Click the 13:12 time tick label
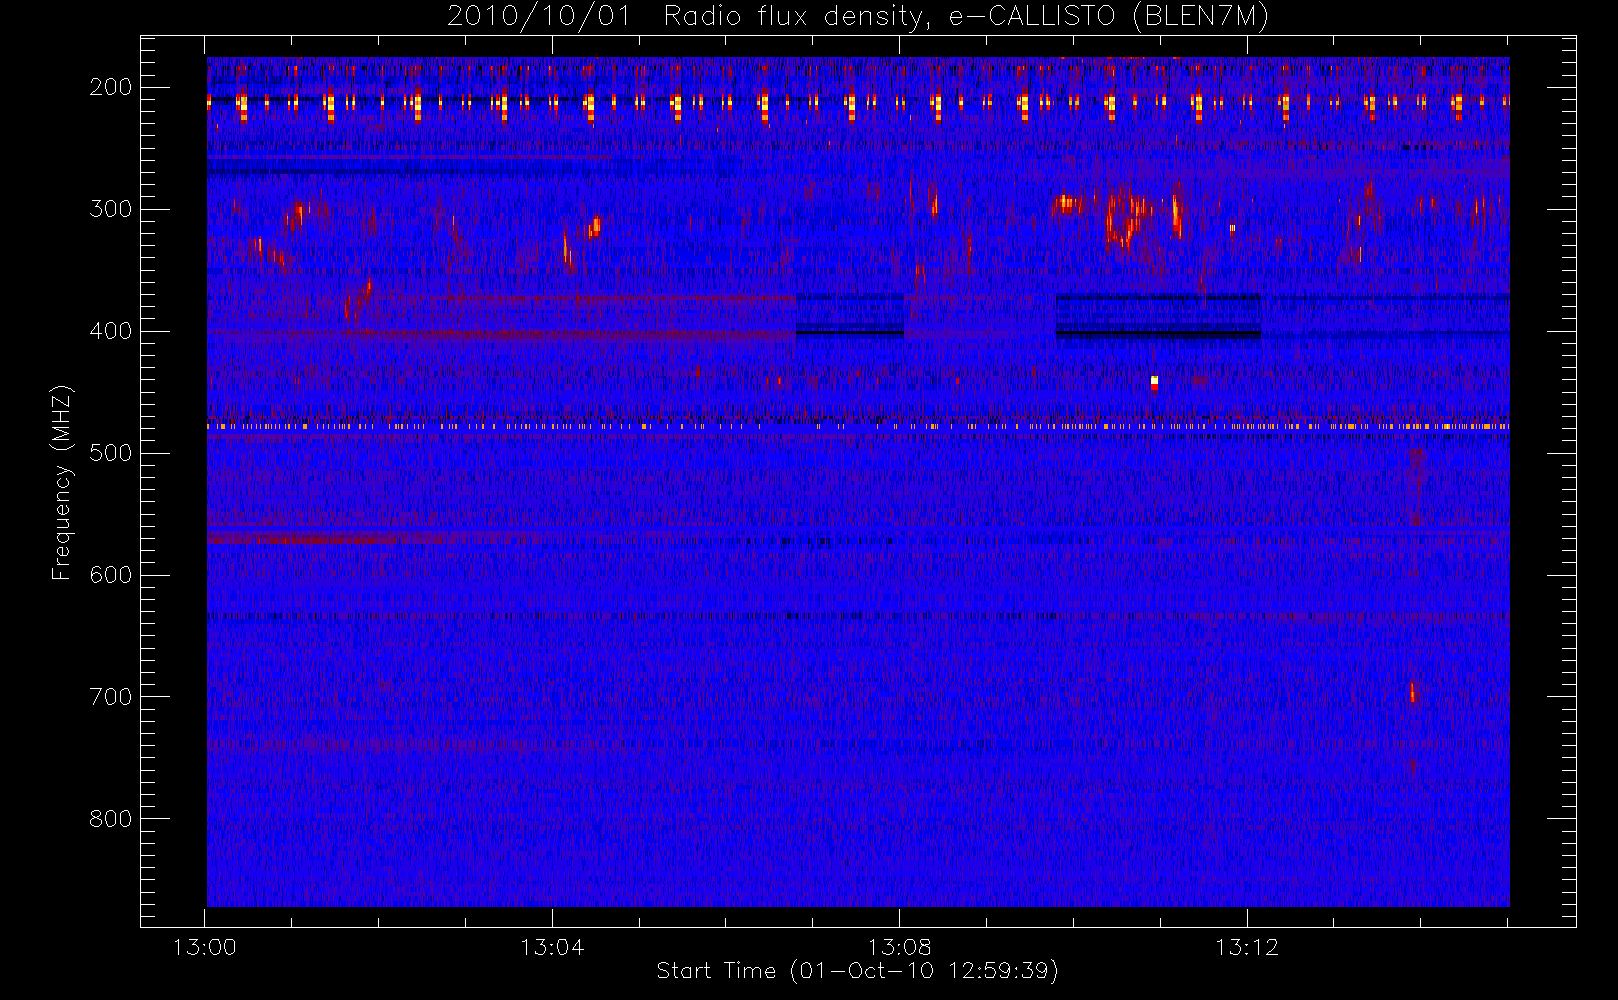The width and height of the screenshot is (1618, 1000). point(1247,947)
